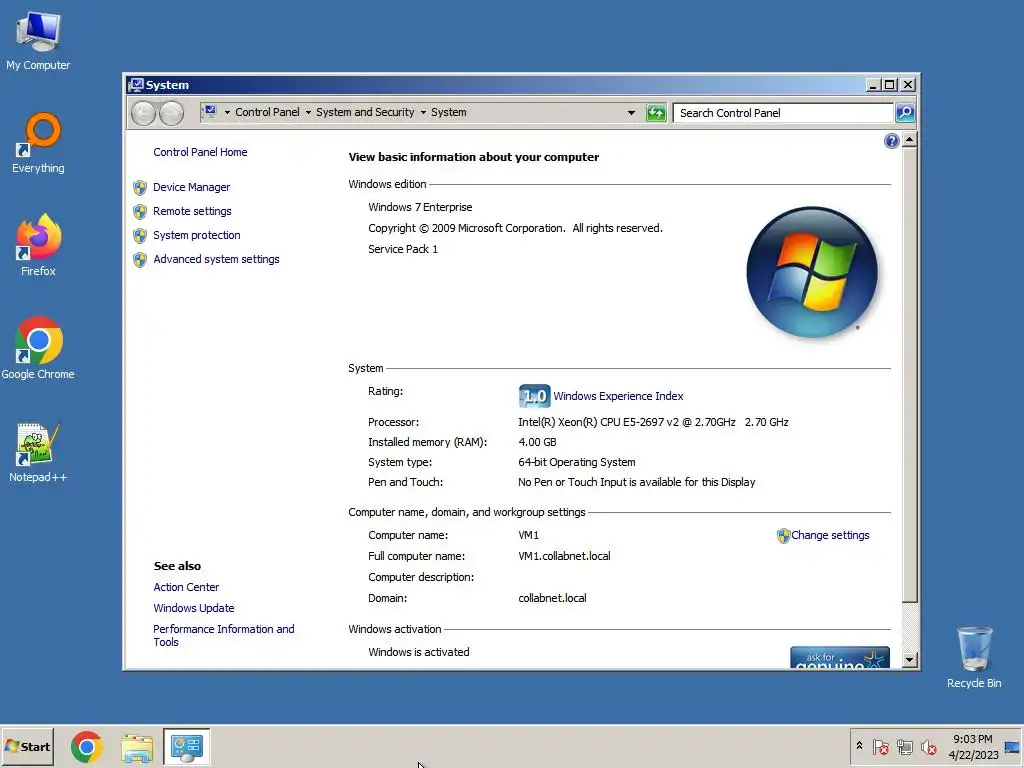Click Control Panel breadcrumb

pos(267,112)
